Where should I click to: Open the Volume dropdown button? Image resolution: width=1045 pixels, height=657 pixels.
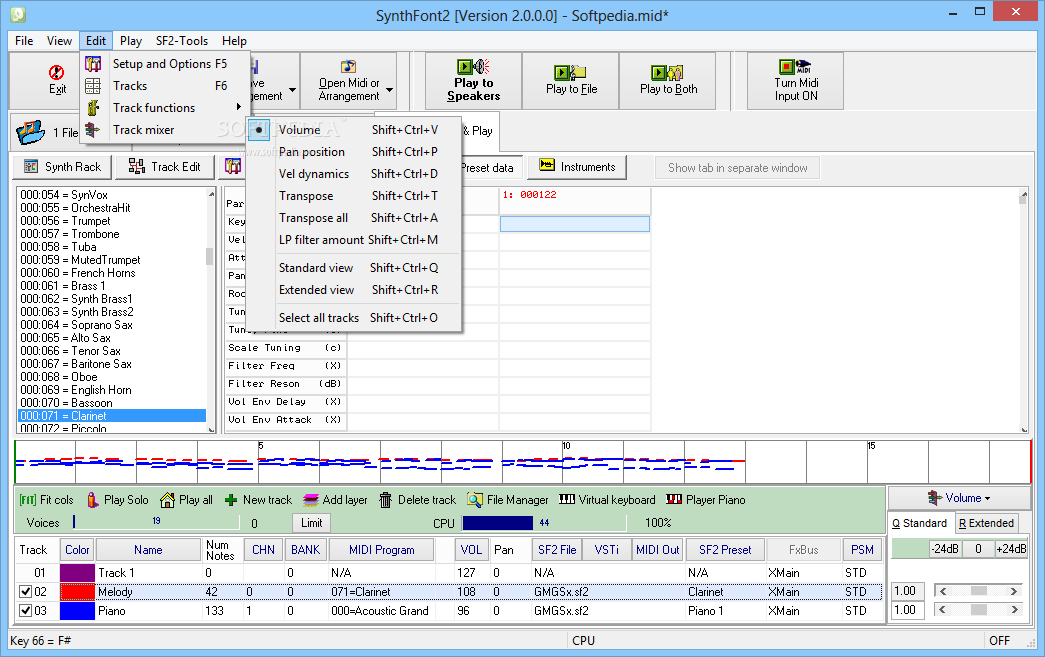click(959, 498)
